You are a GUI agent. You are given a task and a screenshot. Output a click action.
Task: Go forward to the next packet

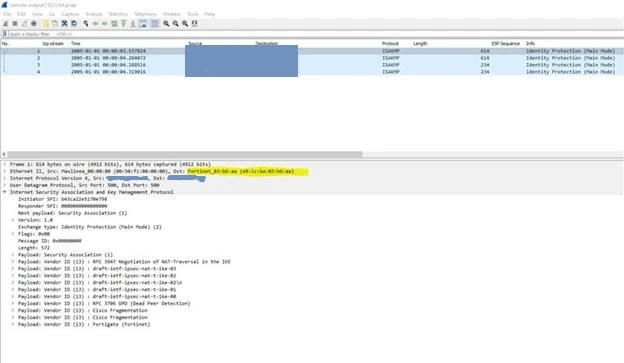[x=105, y=24]
